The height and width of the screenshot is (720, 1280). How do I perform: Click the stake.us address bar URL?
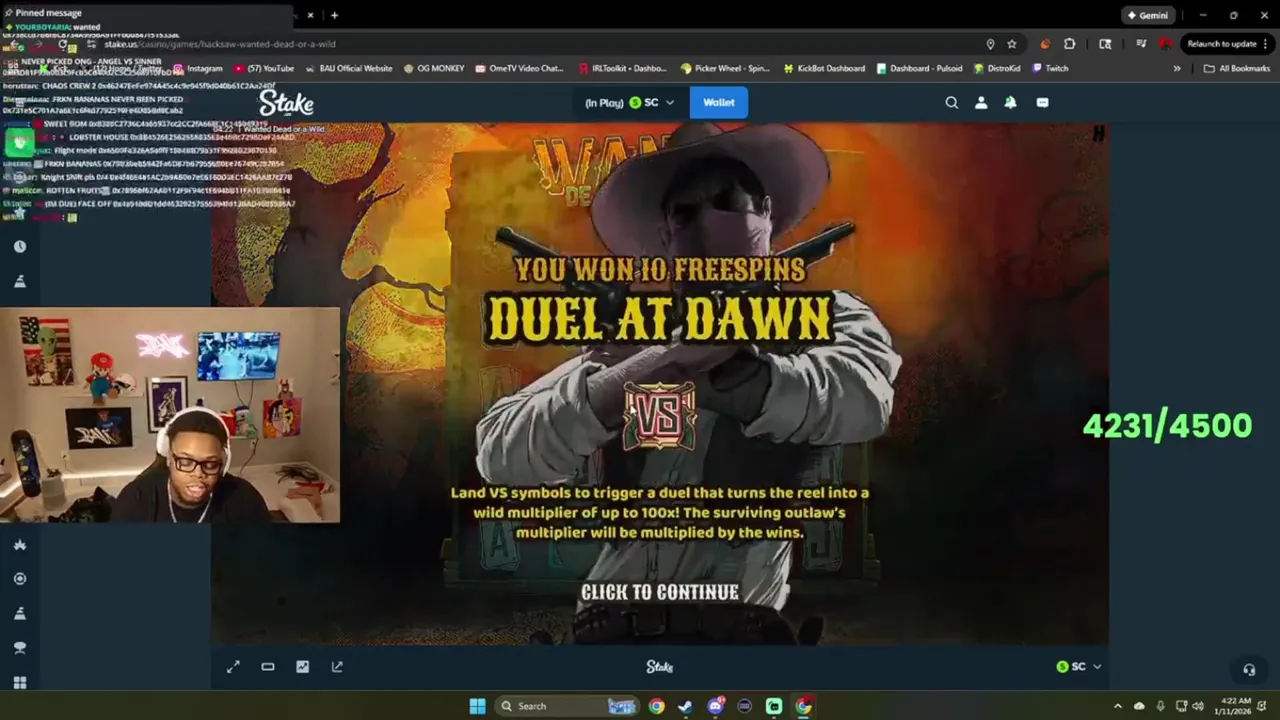[220, 44]
